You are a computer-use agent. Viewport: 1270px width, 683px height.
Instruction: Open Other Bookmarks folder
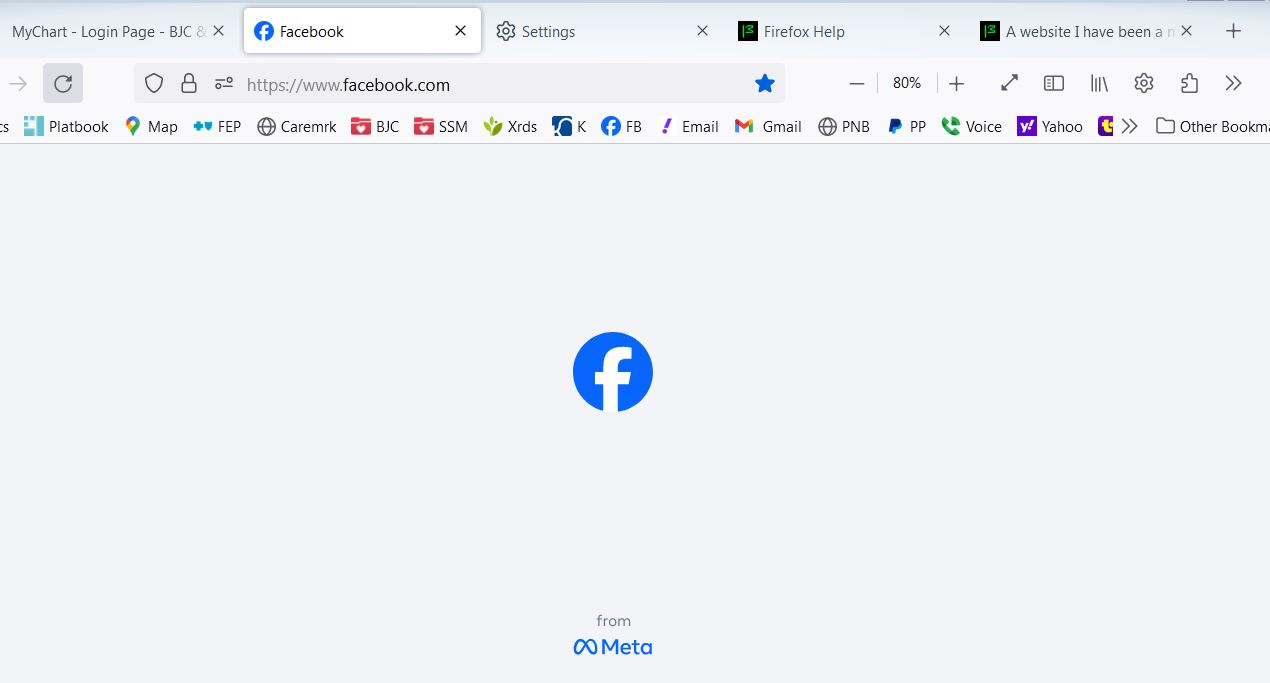click(1211, 126)
